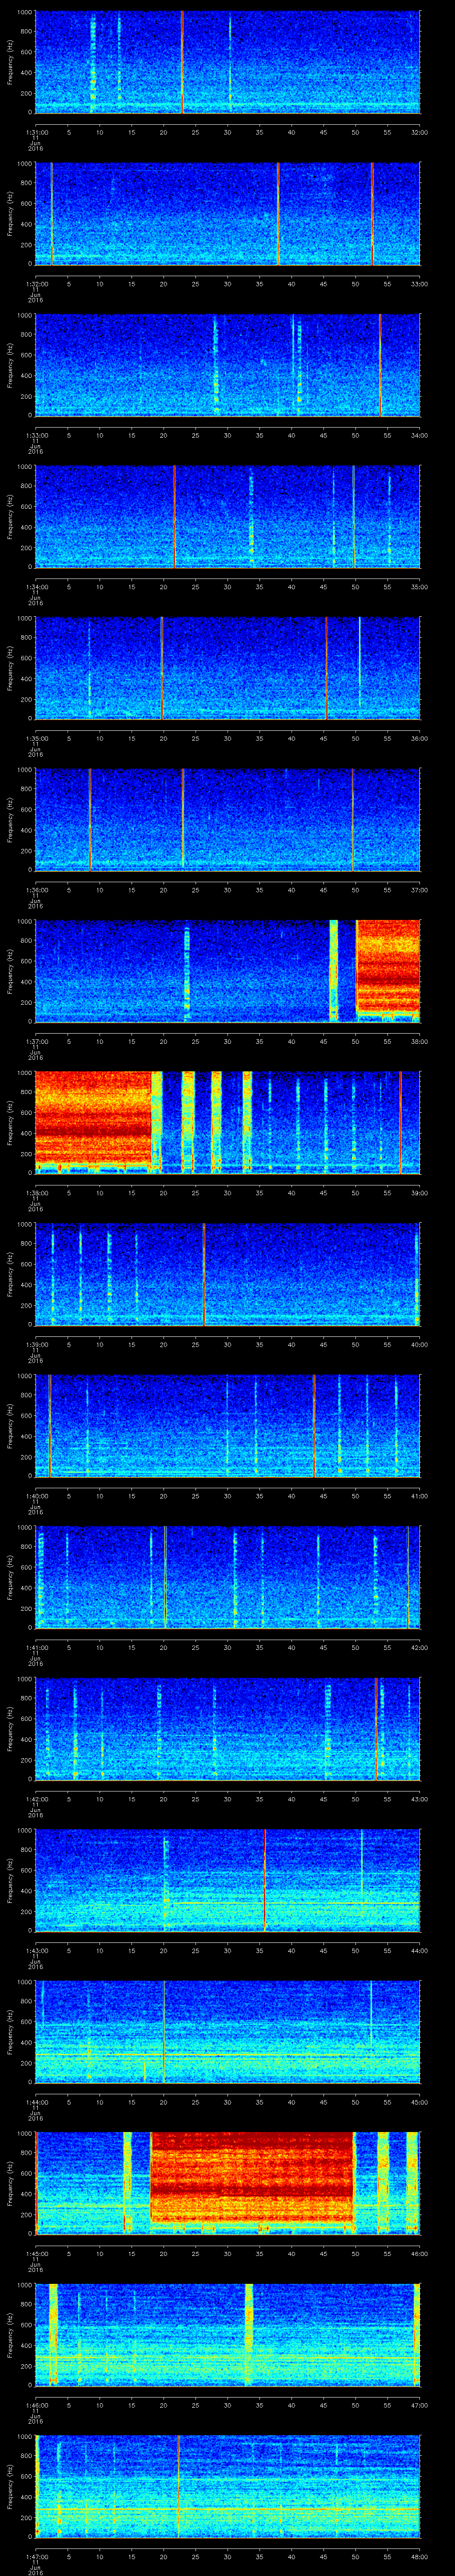Click the 1:31:00 start time label

[36, 132]
